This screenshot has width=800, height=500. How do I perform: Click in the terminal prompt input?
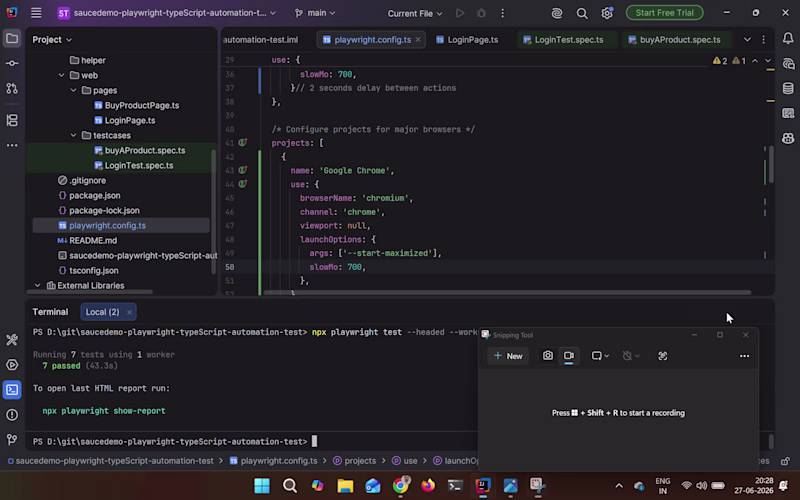[314, 442]
